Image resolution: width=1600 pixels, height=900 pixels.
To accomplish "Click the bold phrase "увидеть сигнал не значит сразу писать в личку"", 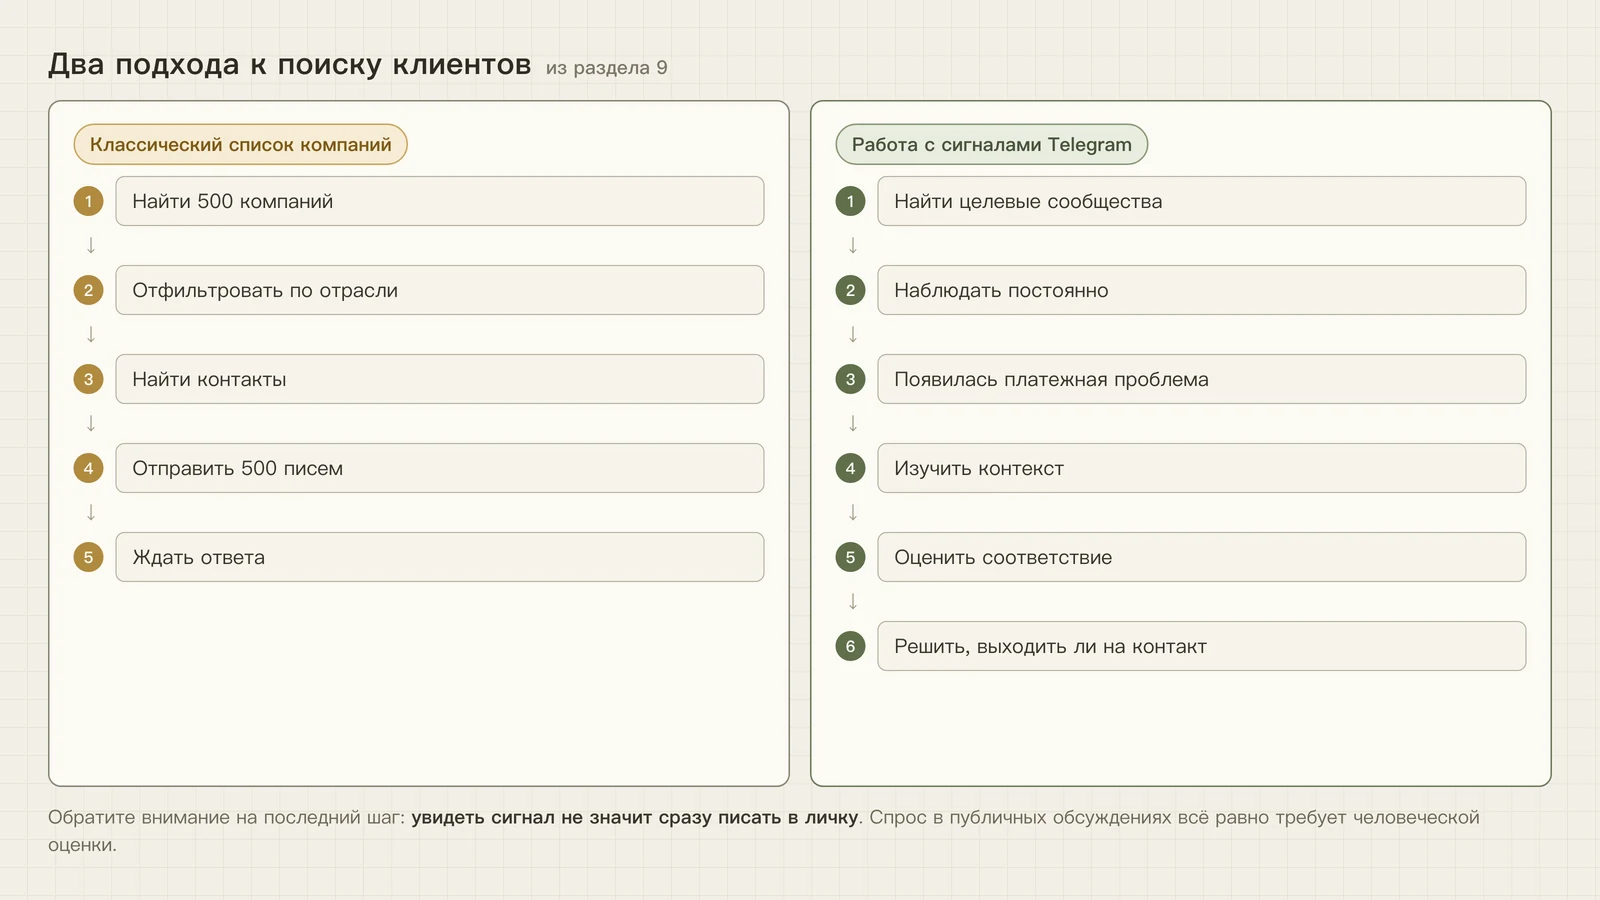I will pyautogui.click(x=635, y=817).
